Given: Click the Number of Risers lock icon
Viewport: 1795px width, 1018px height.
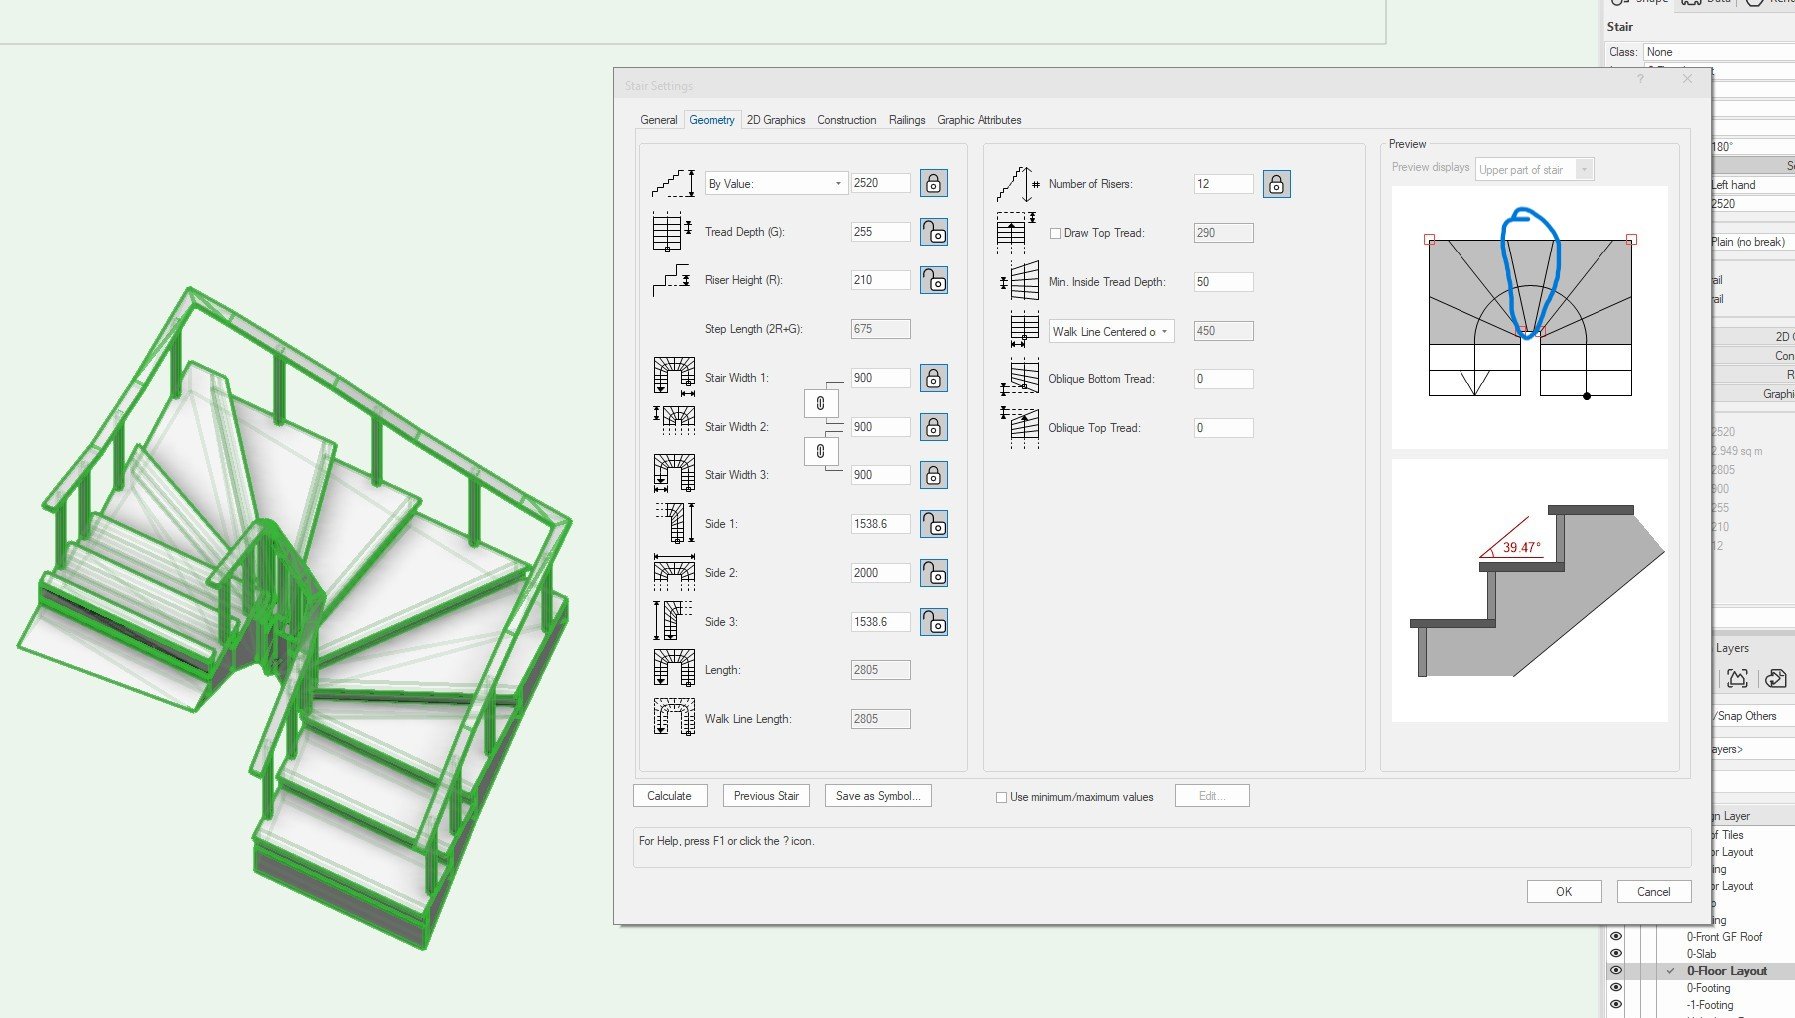Looking at the screenshot, I should tap(1276, 183).
